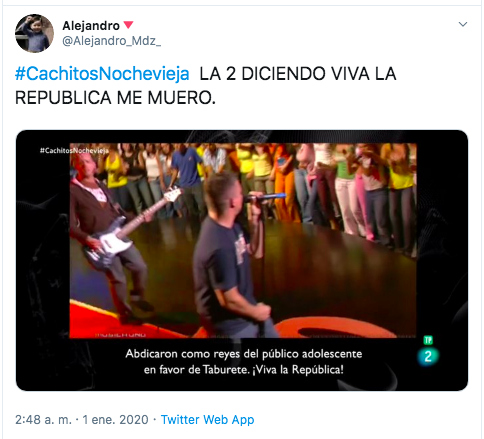This screenshot has height=439, width=484.
Task: Click the 2:48 a. m. tweet timestamp
Action: tap(43, 420)
